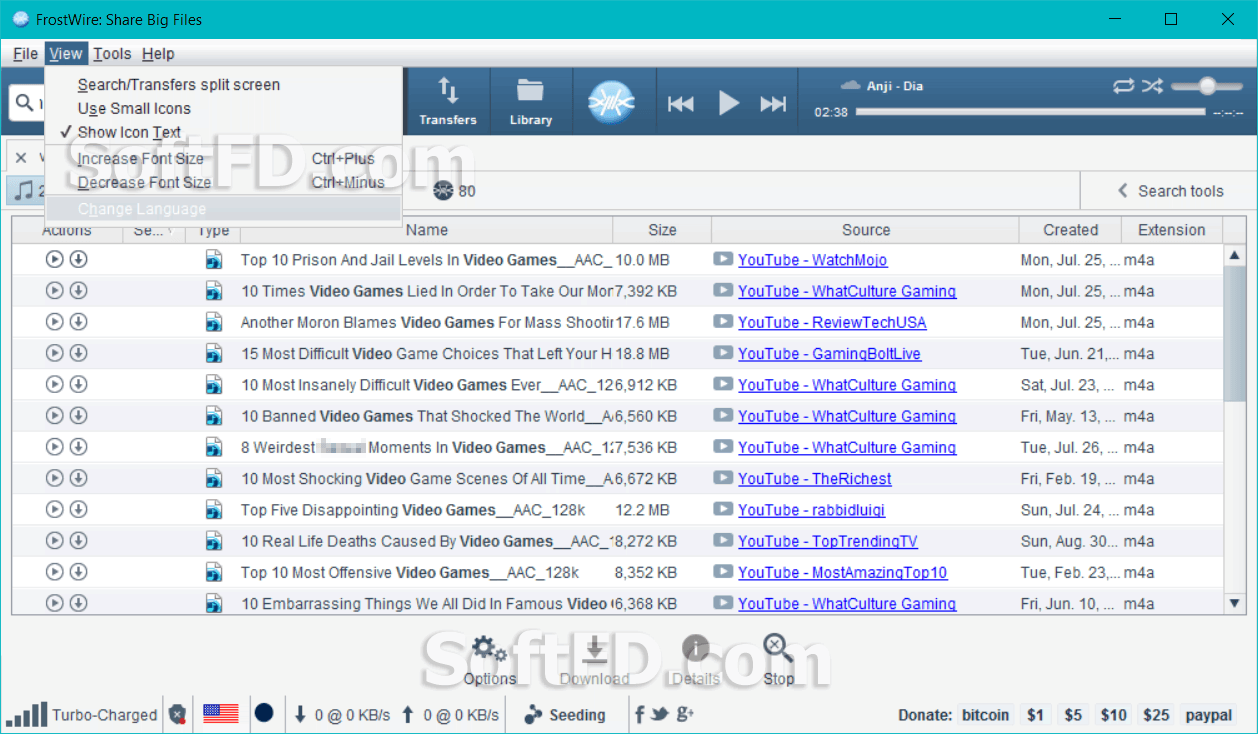
Task: Donate via the bitcoin button
Action: pos(986,715)
